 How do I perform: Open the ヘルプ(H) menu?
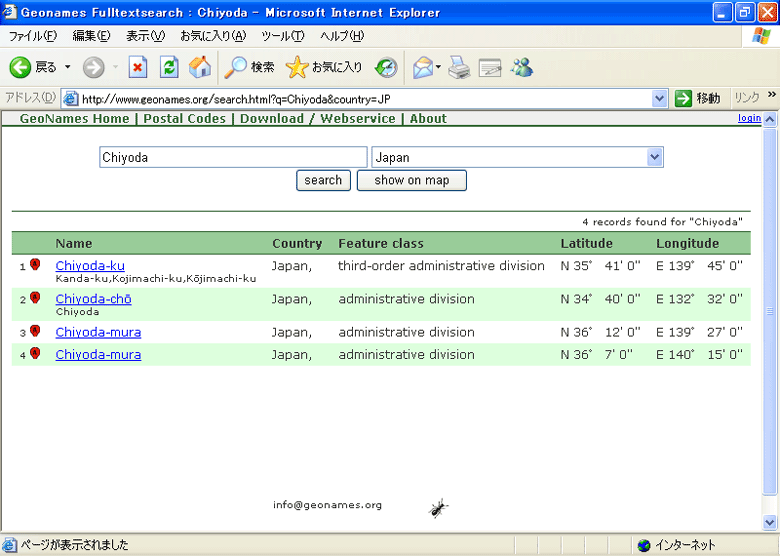coord(342,36)
